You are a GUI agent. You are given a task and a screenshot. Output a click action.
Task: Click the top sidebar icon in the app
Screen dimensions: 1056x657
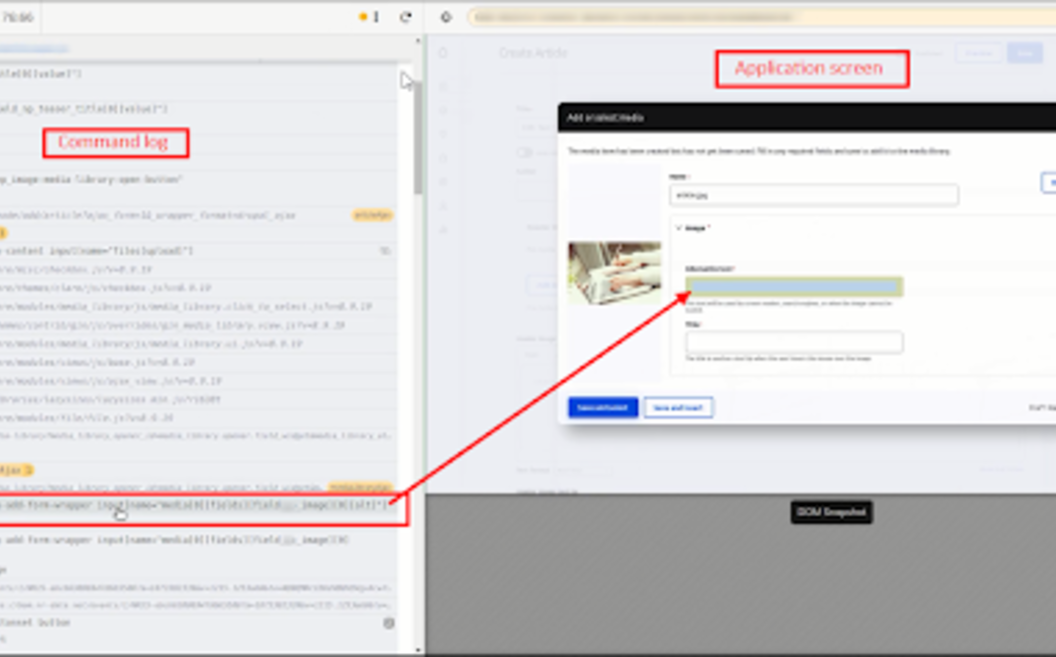[x=443, y=53]
